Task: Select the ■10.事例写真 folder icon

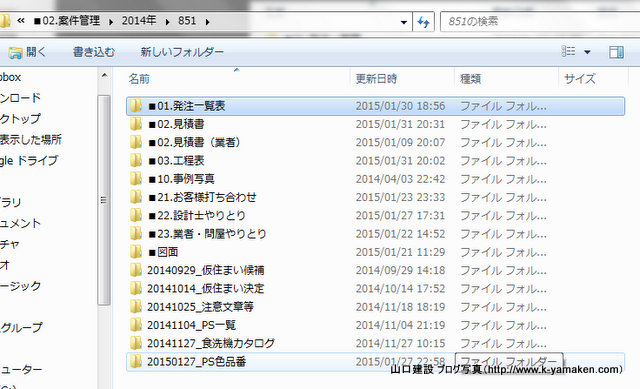Action: (x=136, y=179)
